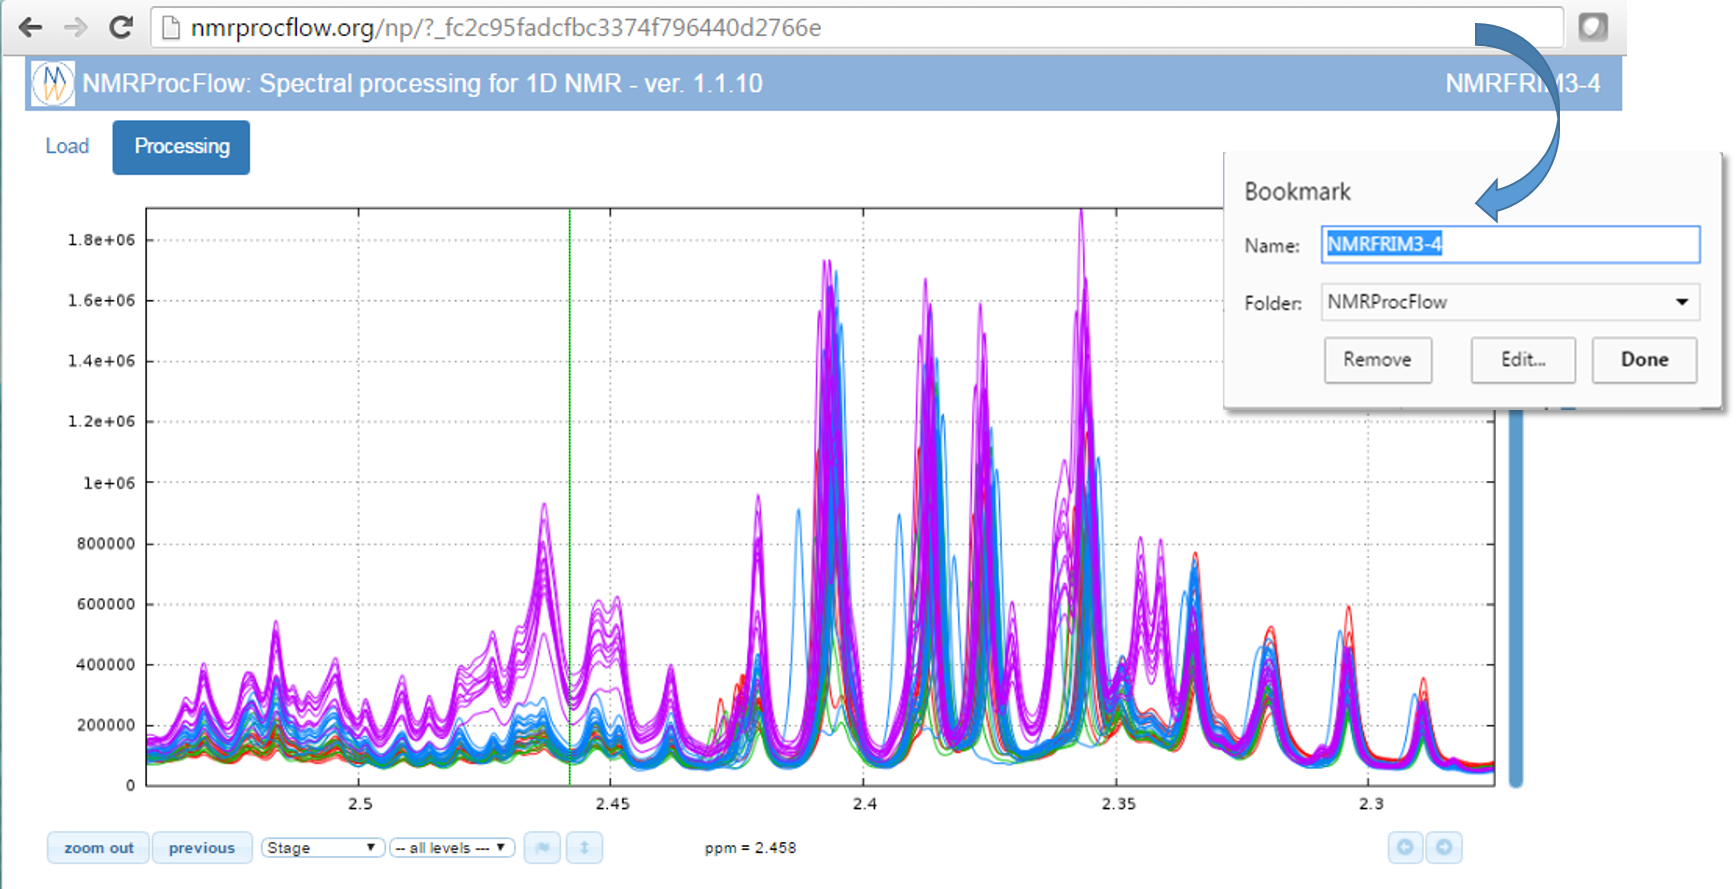This screenshot has width=1736, height=889.
Task: Click x-axis label 2.4
Action: point(864,804)
